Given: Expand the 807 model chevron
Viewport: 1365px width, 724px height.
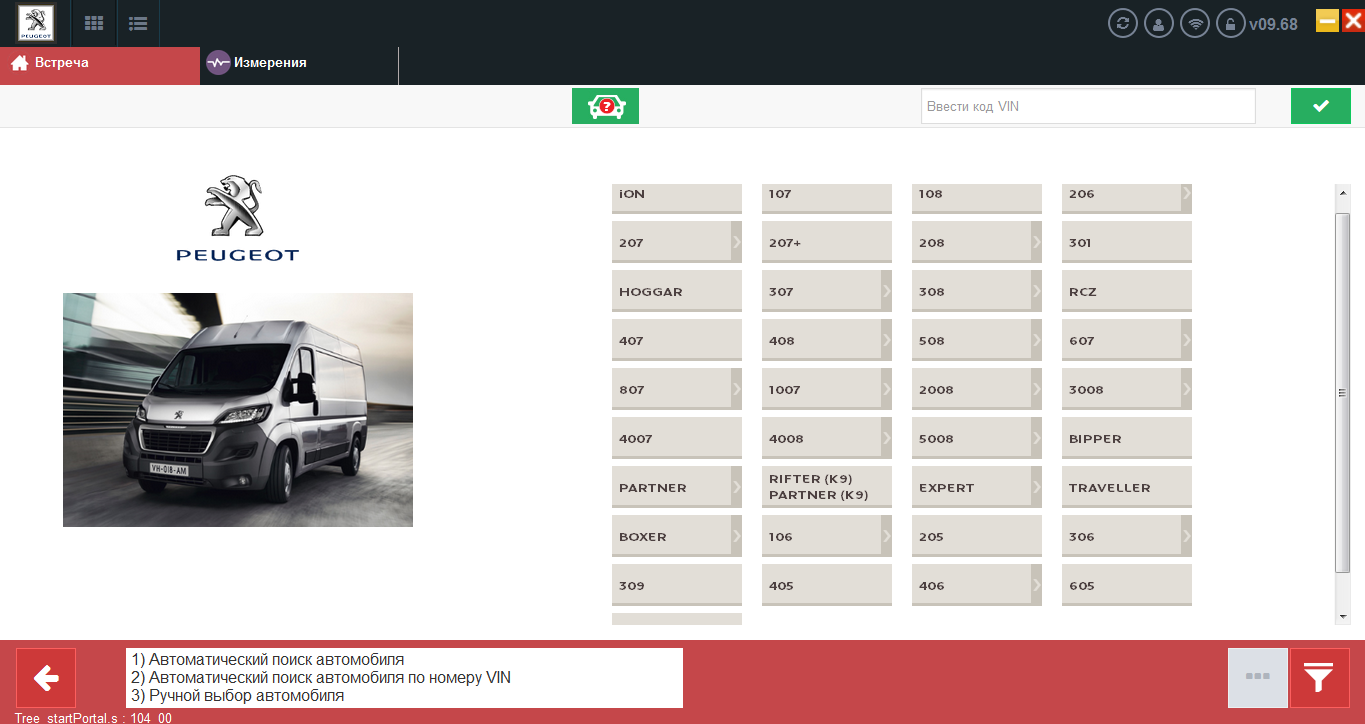Looking at the screenshot, I should (737, 389).
